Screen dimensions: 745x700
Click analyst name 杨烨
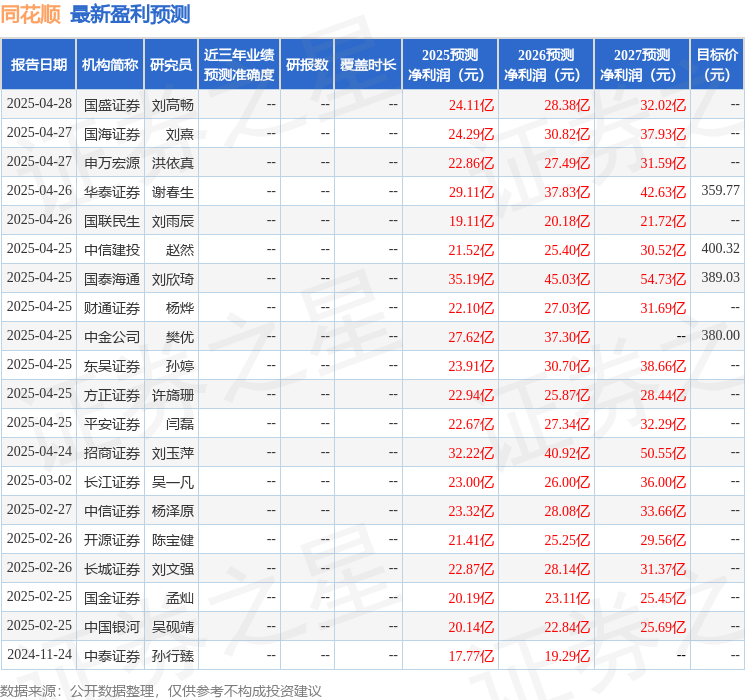(180, 308)
